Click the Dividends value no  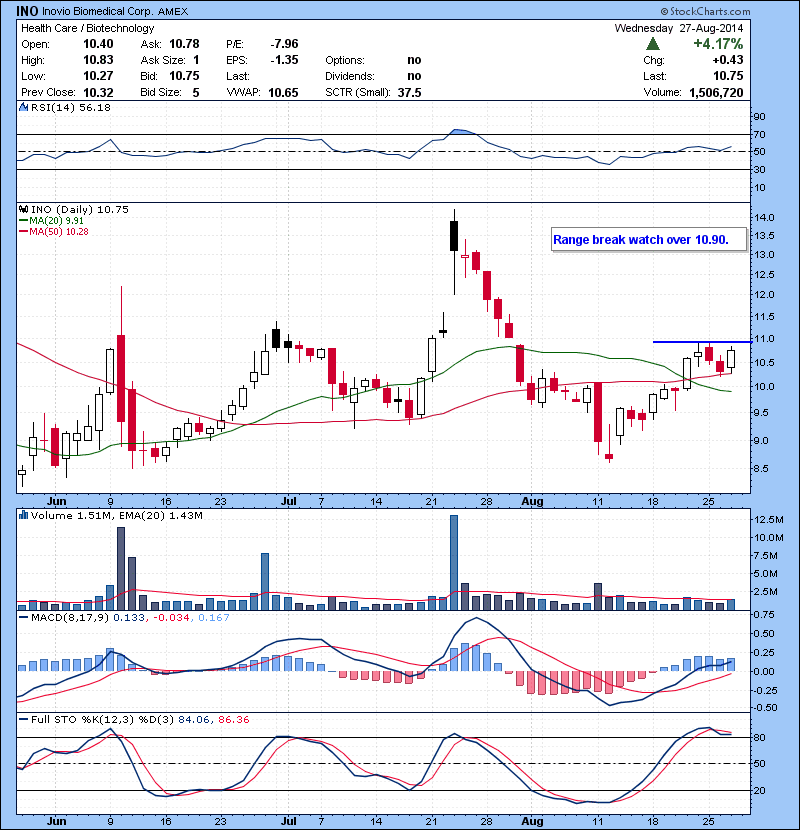click(415, 76)
